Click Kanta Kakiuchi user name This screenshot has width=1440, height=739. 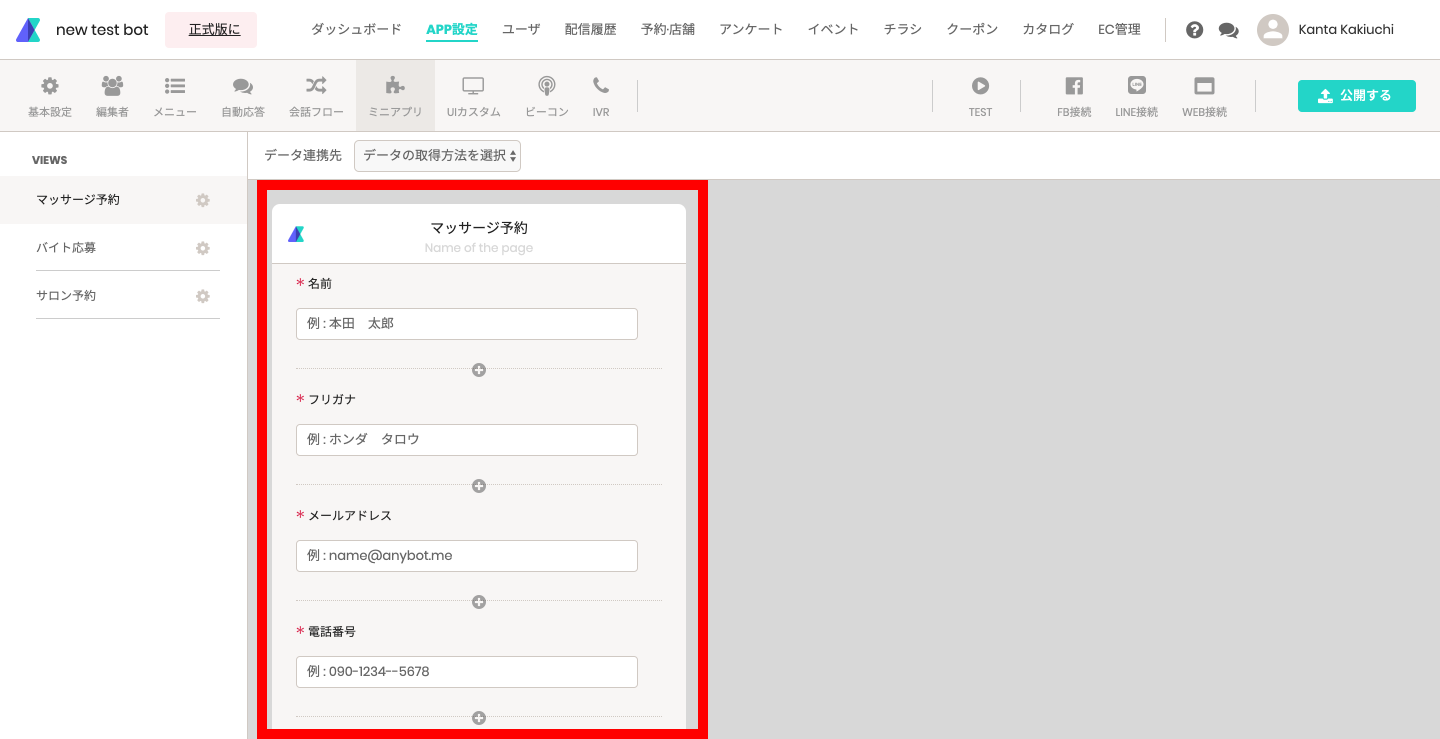1346,30
